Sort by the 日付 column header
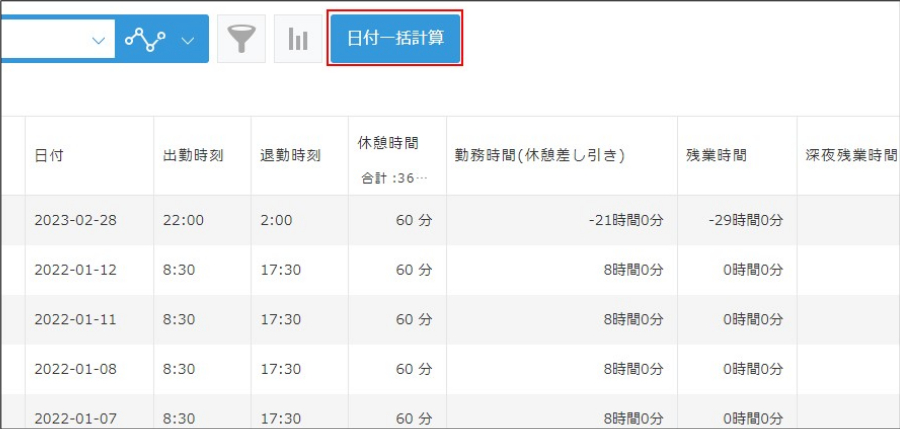This screenshot has height=429, width=900. (x=49, y=156)
